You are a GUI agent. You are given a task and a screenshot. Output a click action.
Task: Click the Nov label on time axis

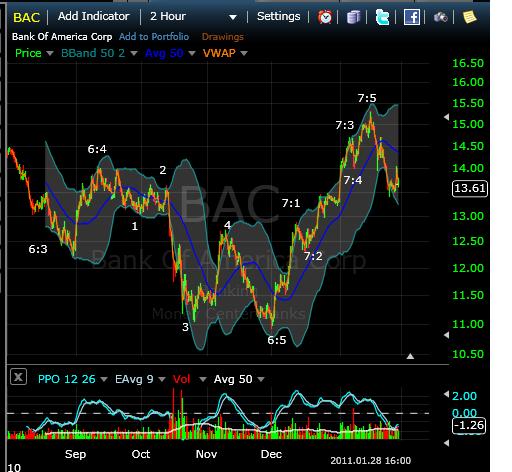[x=206, y=454]
